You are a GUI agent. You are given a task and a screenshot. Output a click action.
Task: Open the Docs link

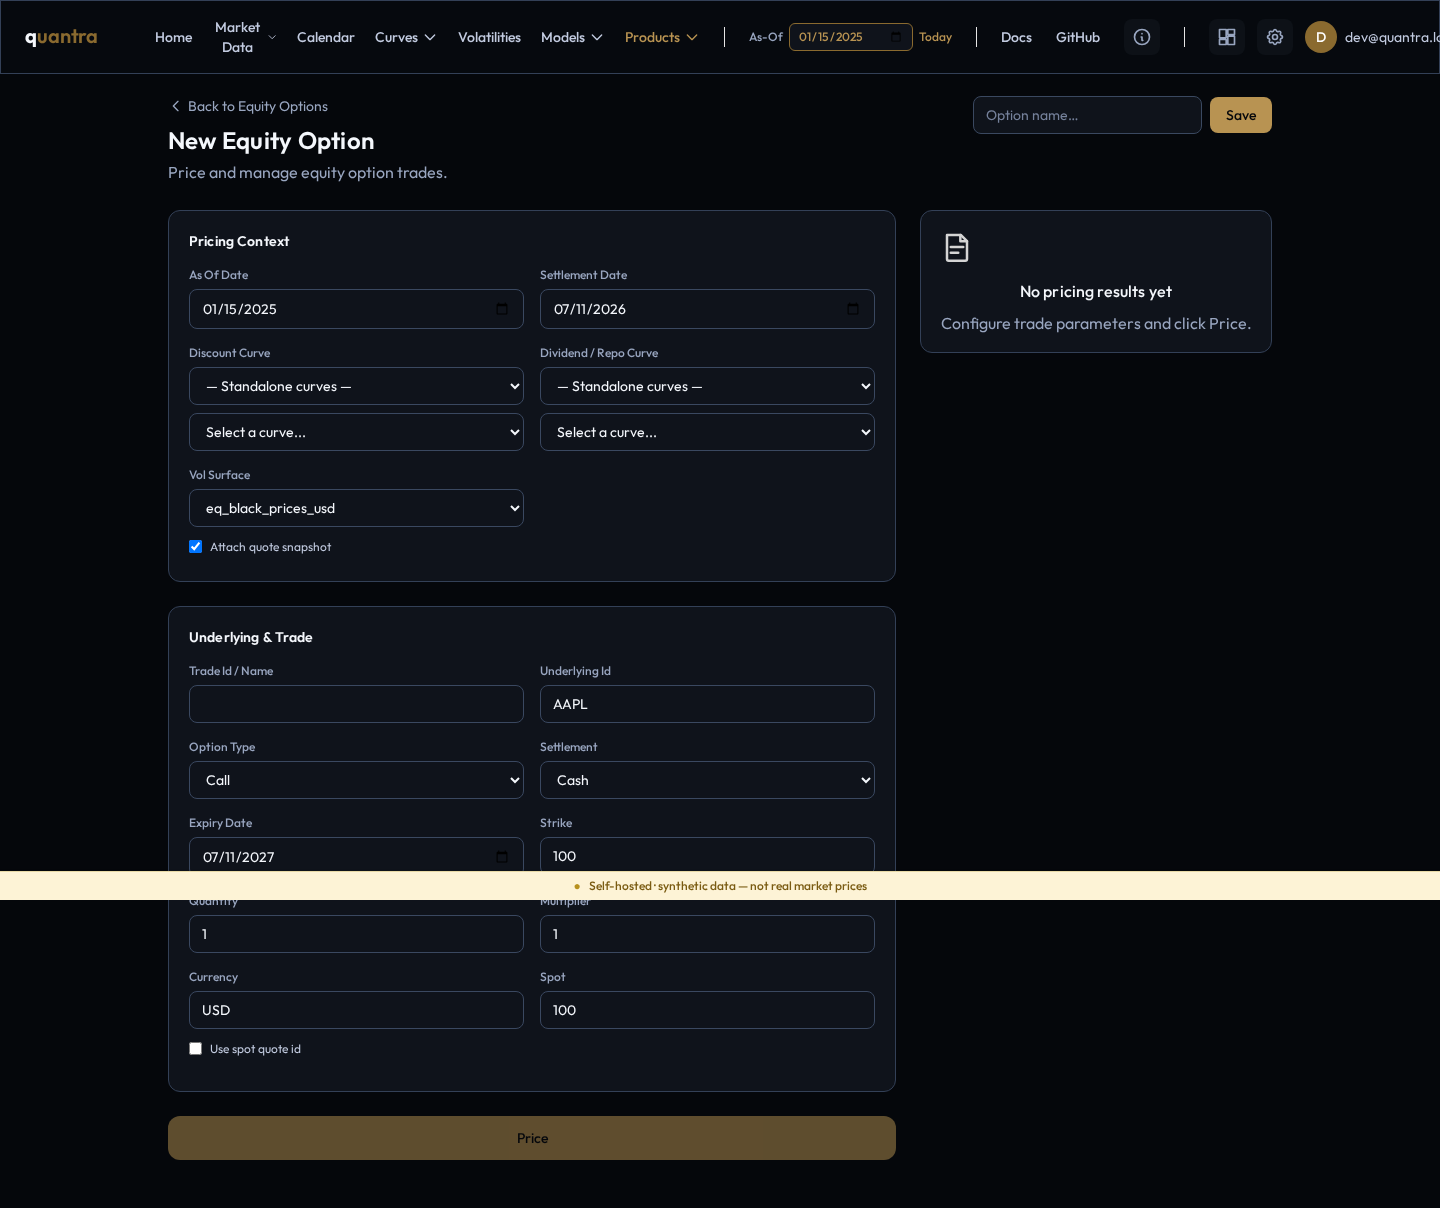[x=1016, y=37]
